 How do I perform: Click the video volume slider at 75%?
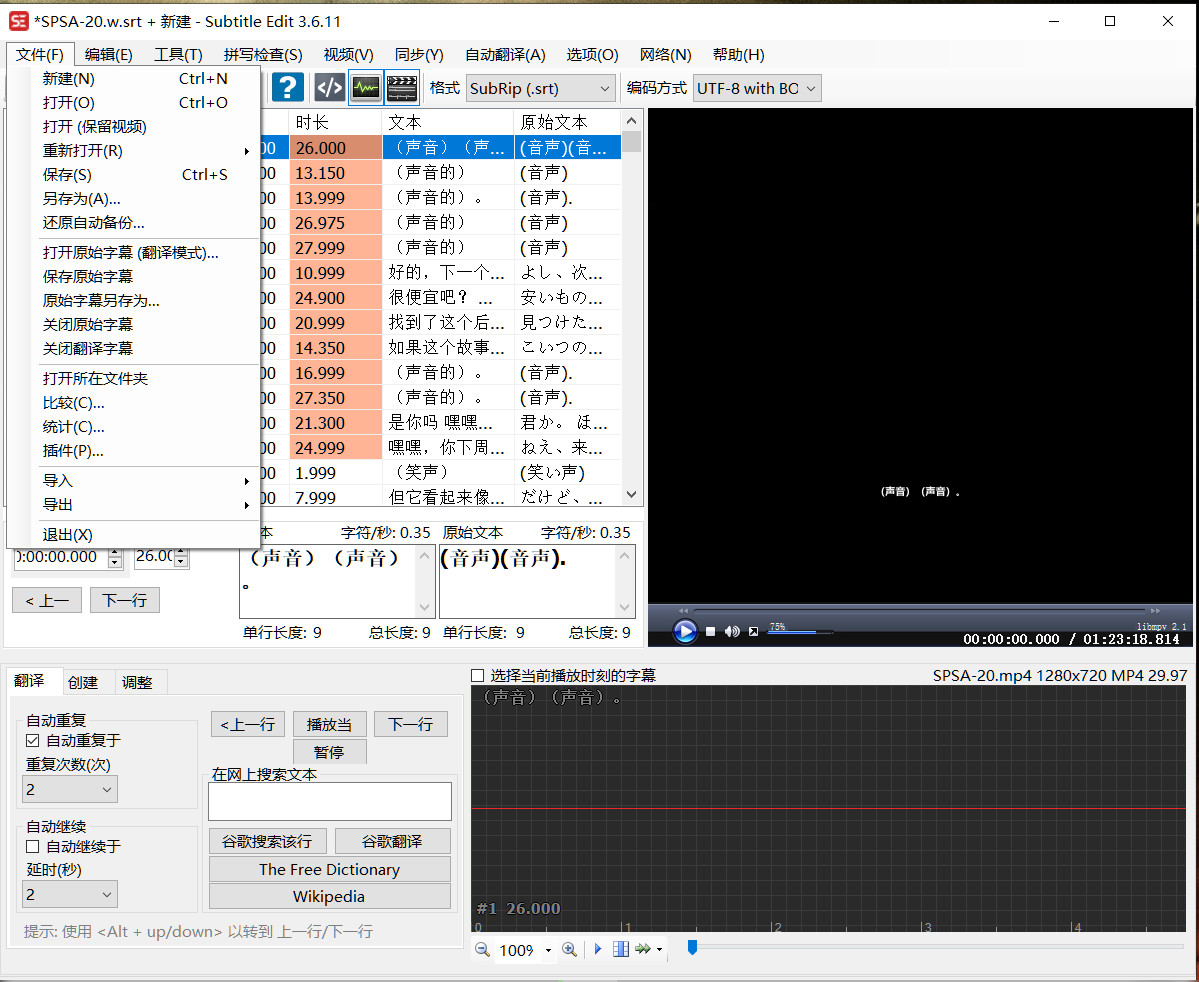pyautogui.click(x=800, y=632)
